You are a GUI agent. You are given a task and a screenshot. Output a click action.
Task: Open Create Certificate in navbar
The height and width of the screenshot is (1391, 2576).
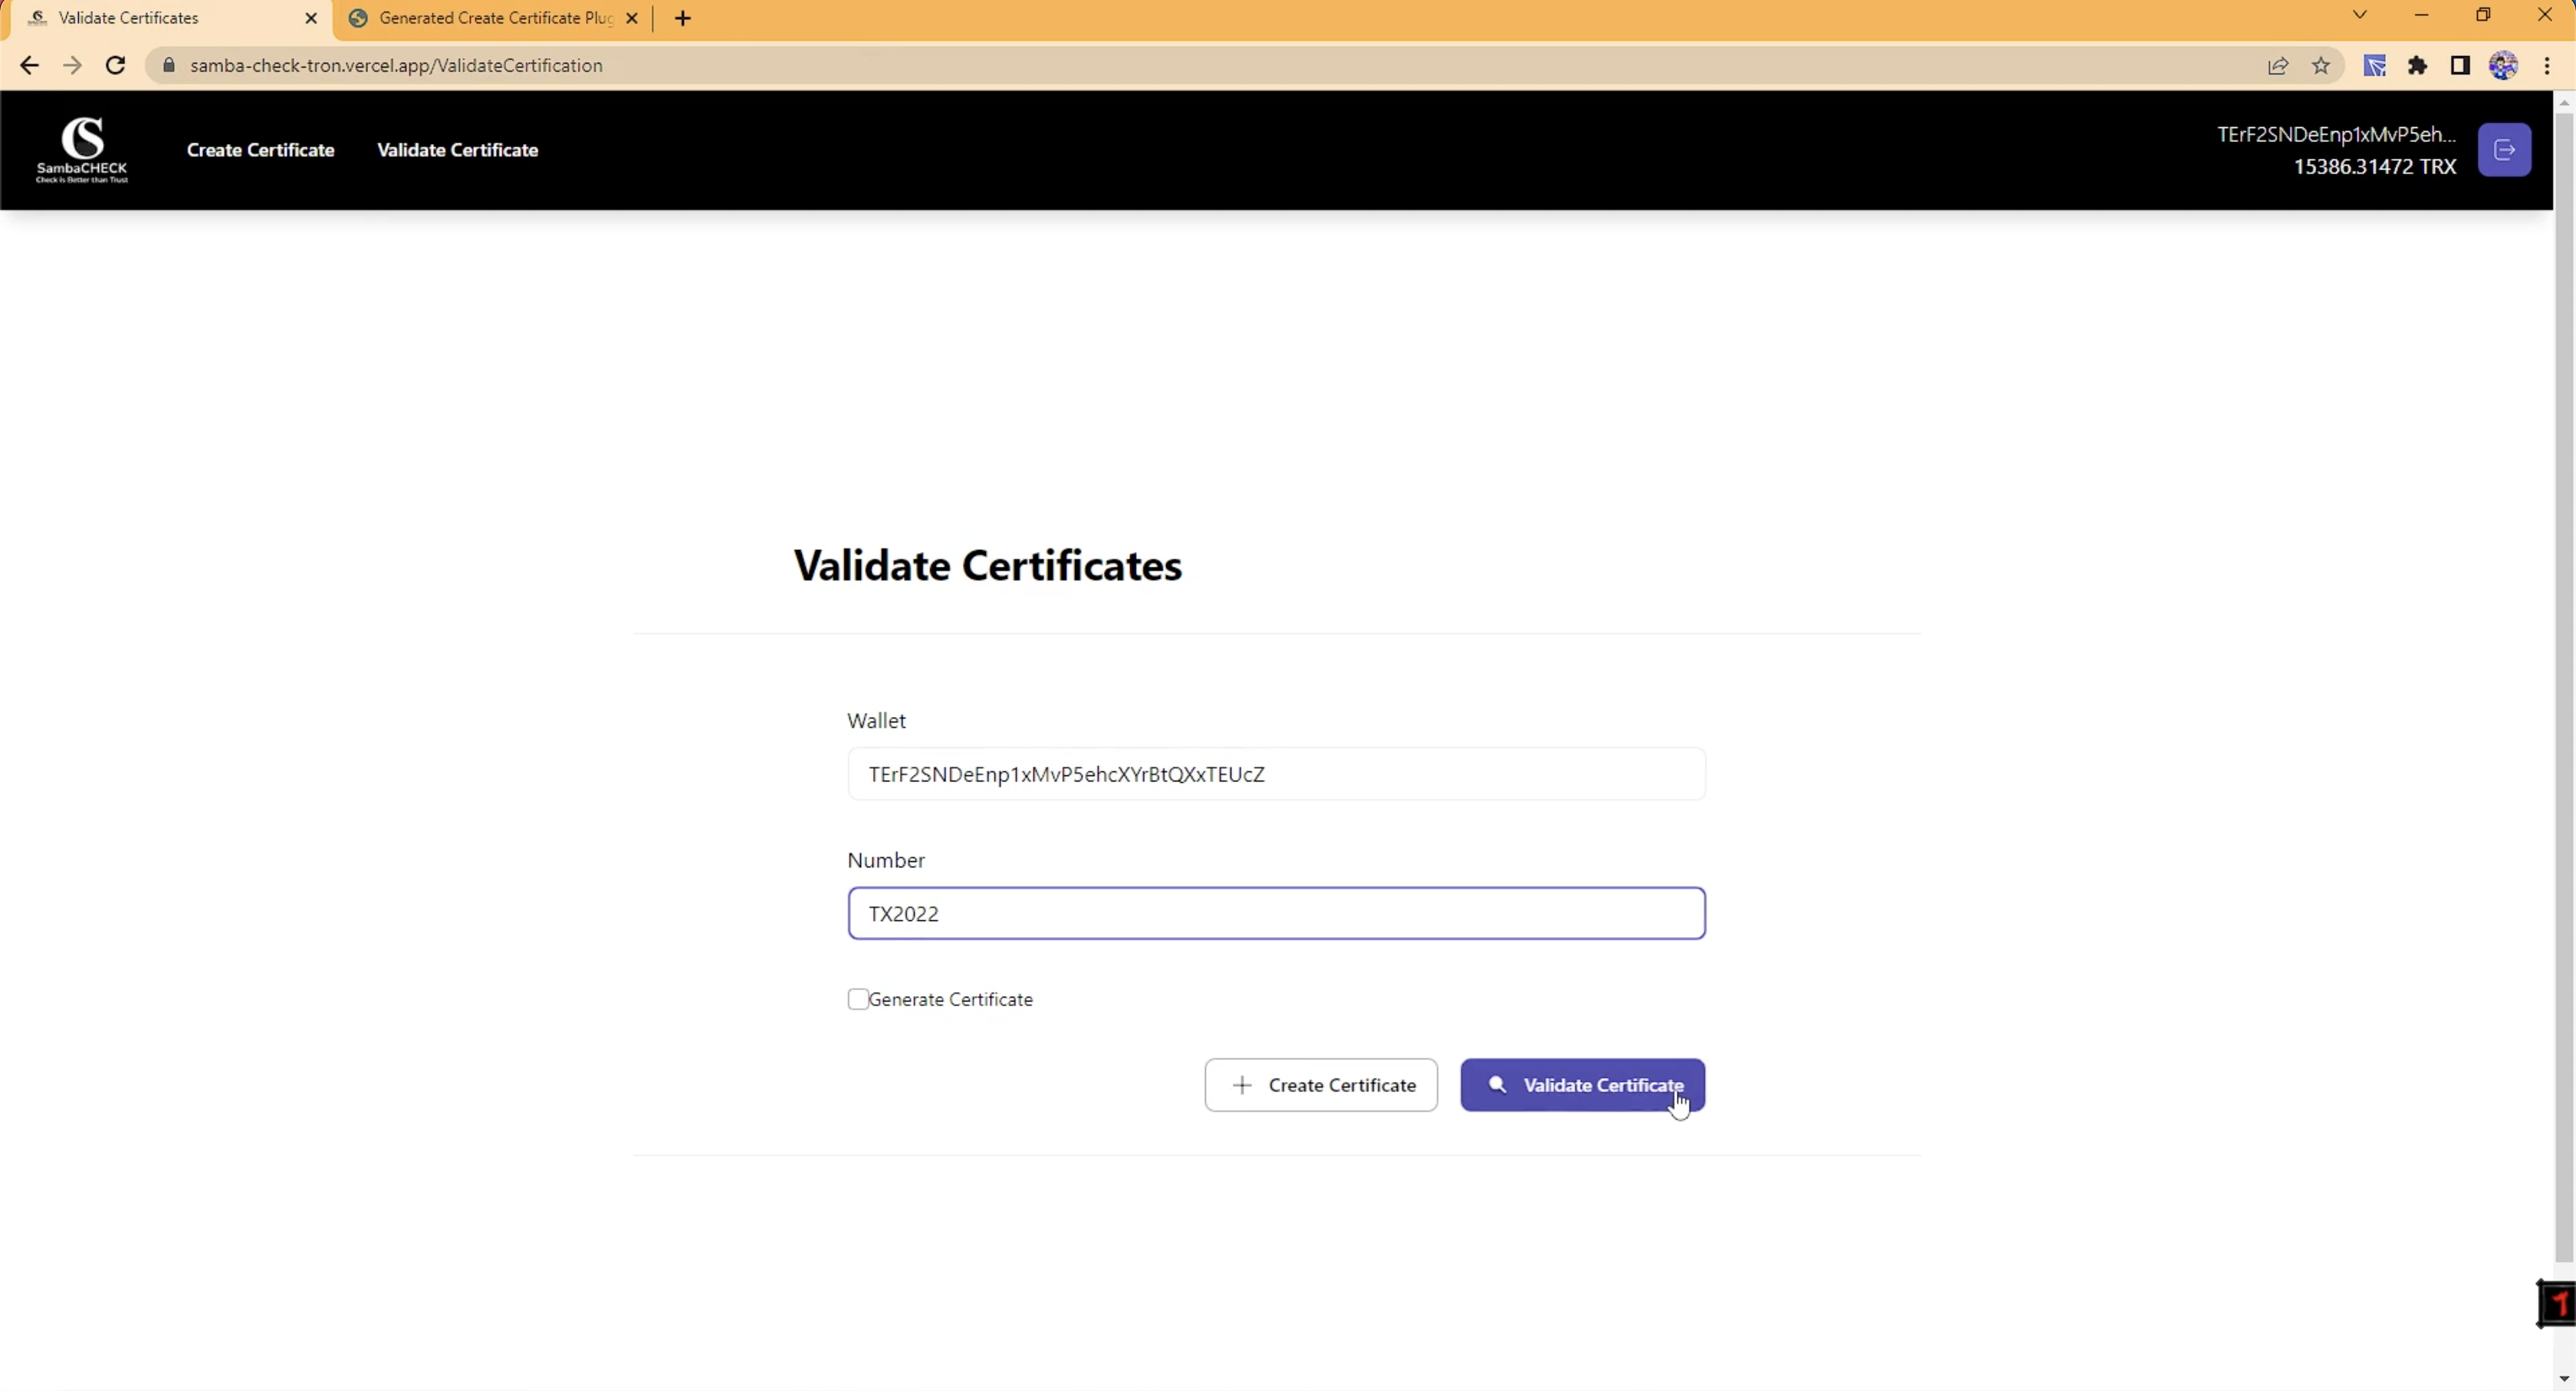click(260, 150)
